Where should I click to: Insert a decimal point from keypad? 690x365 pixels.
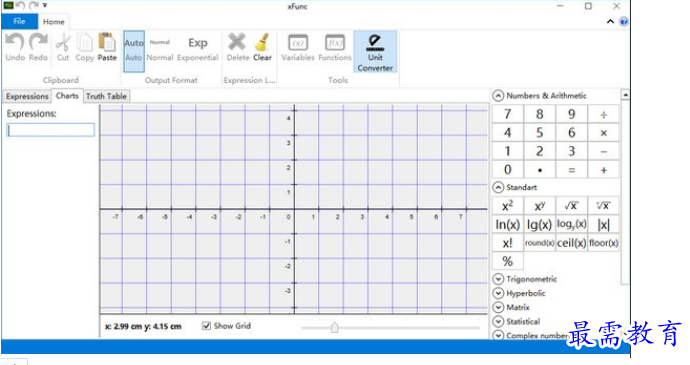click(x=540, y=170)
